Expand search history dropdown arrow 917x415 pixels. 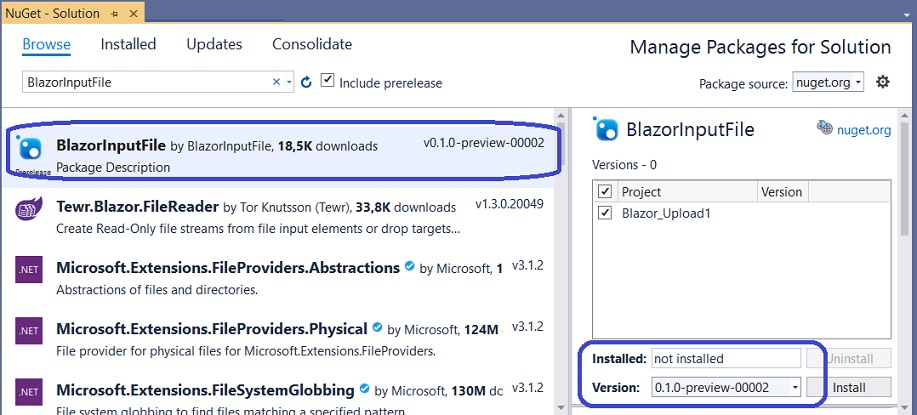289,82
